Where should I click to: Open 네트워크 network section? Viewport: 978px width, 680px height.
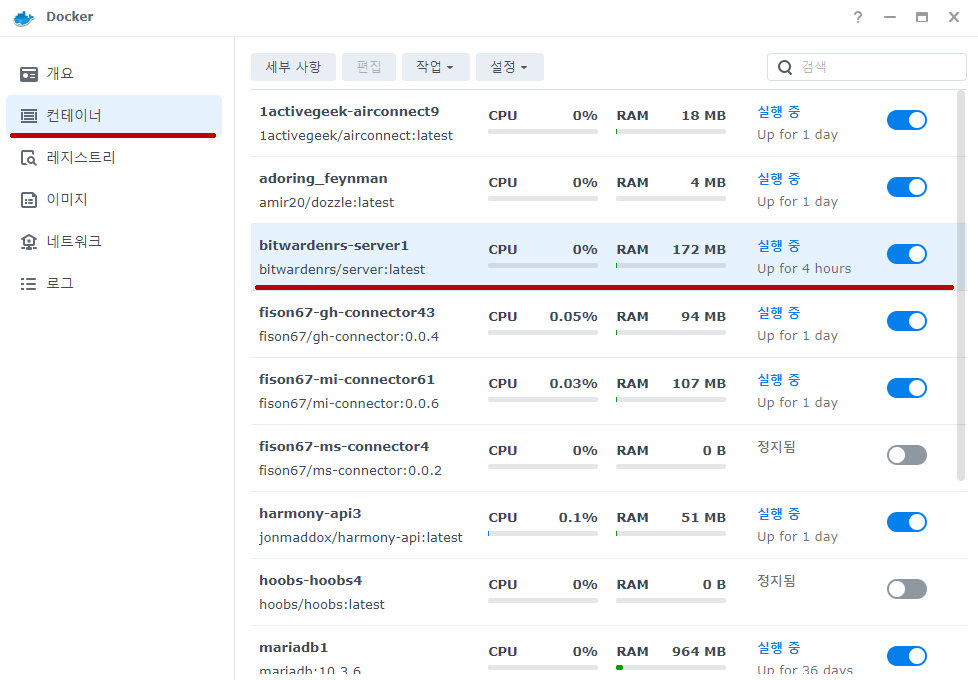point(114,241)
